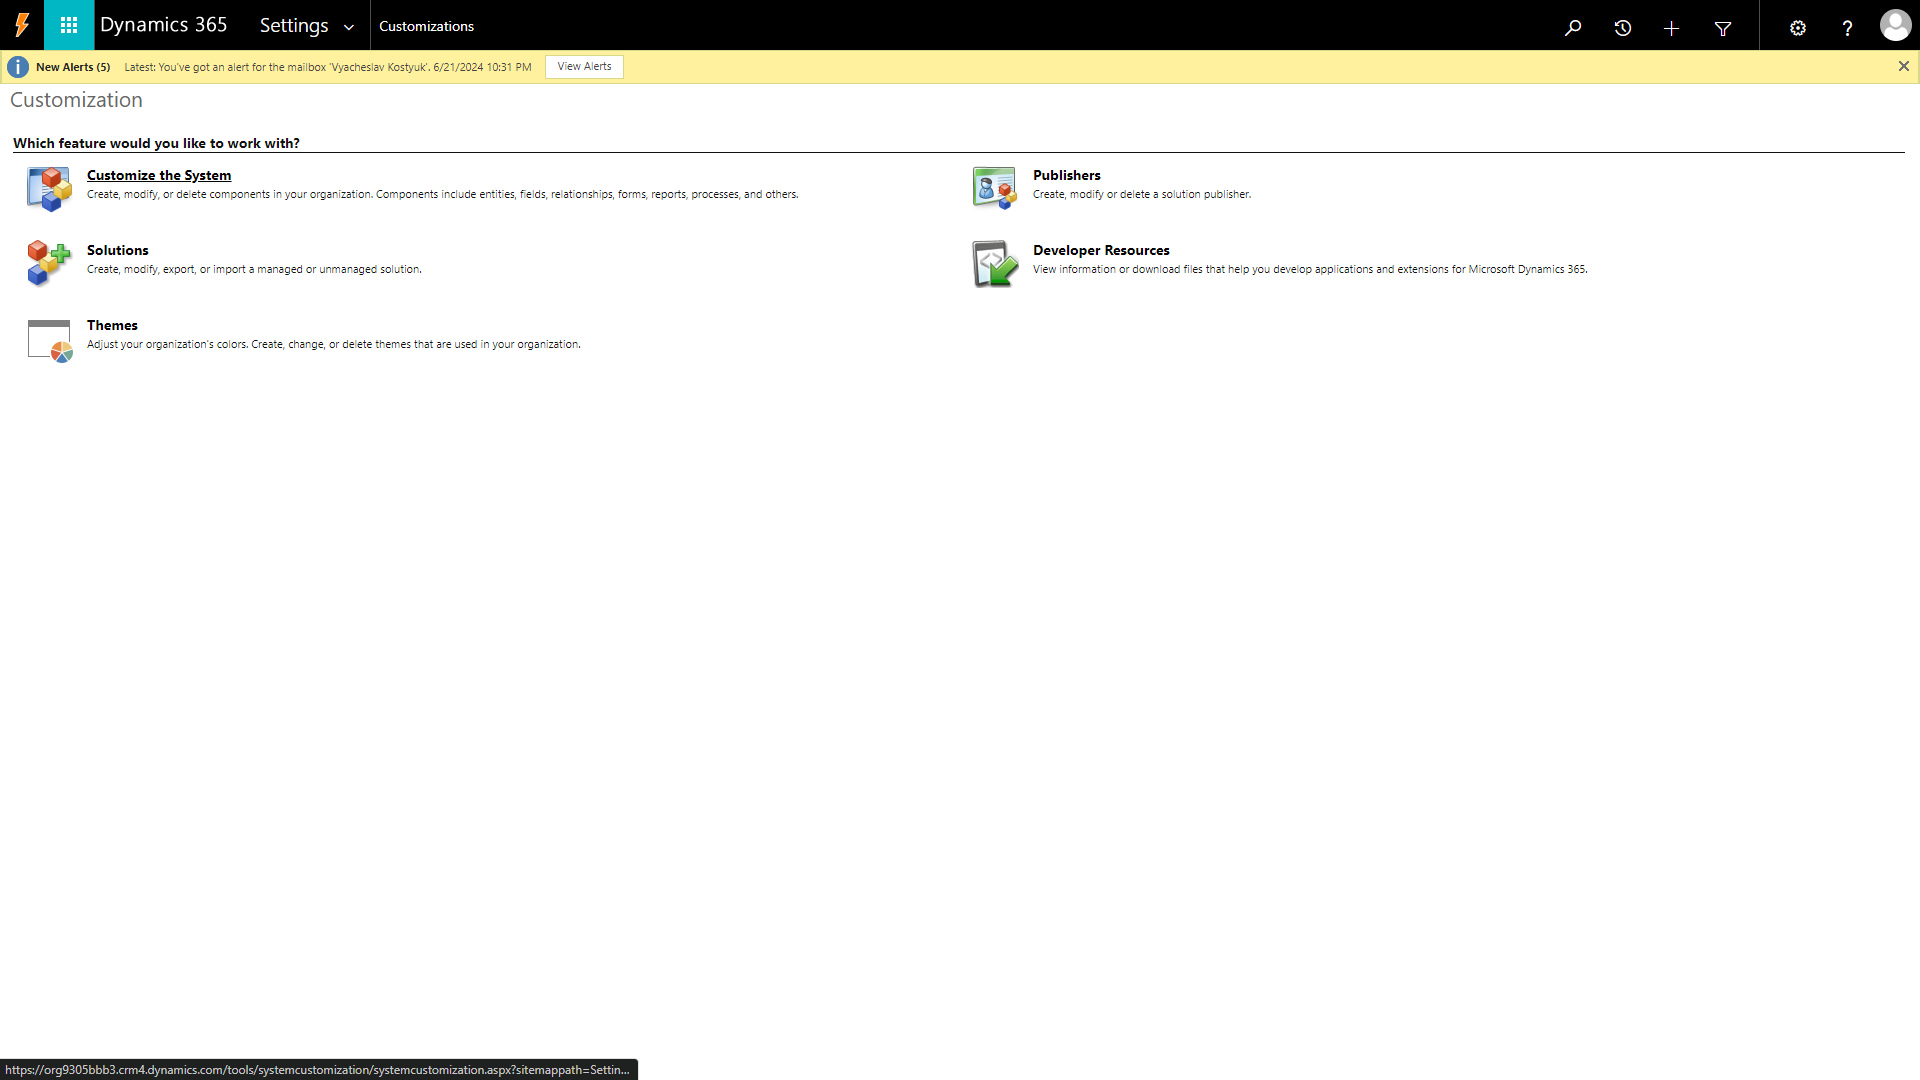Open recently viewed items history icon
This screenshot has height=1080, width=1920.
1622,27
